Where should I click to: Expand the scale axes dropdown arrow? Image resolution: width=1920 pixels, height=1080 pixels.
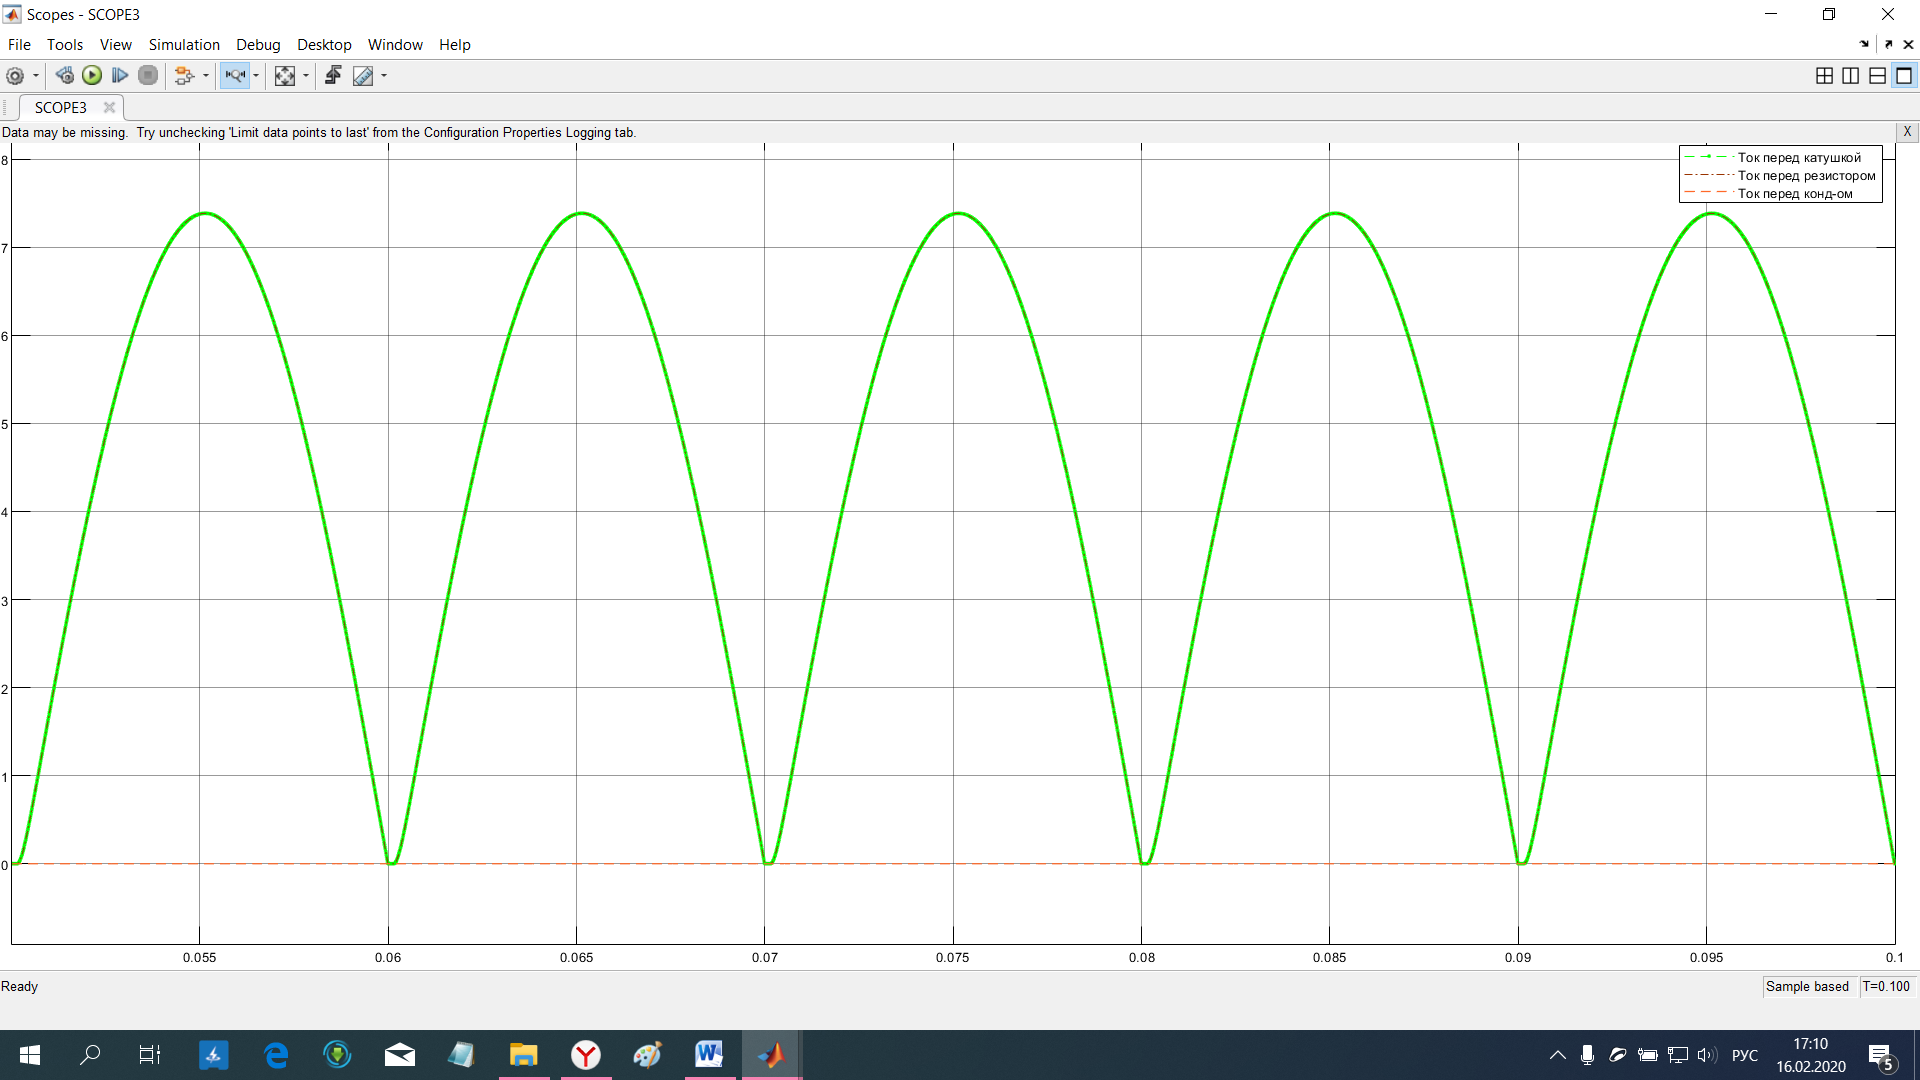[x=306, y=76]
